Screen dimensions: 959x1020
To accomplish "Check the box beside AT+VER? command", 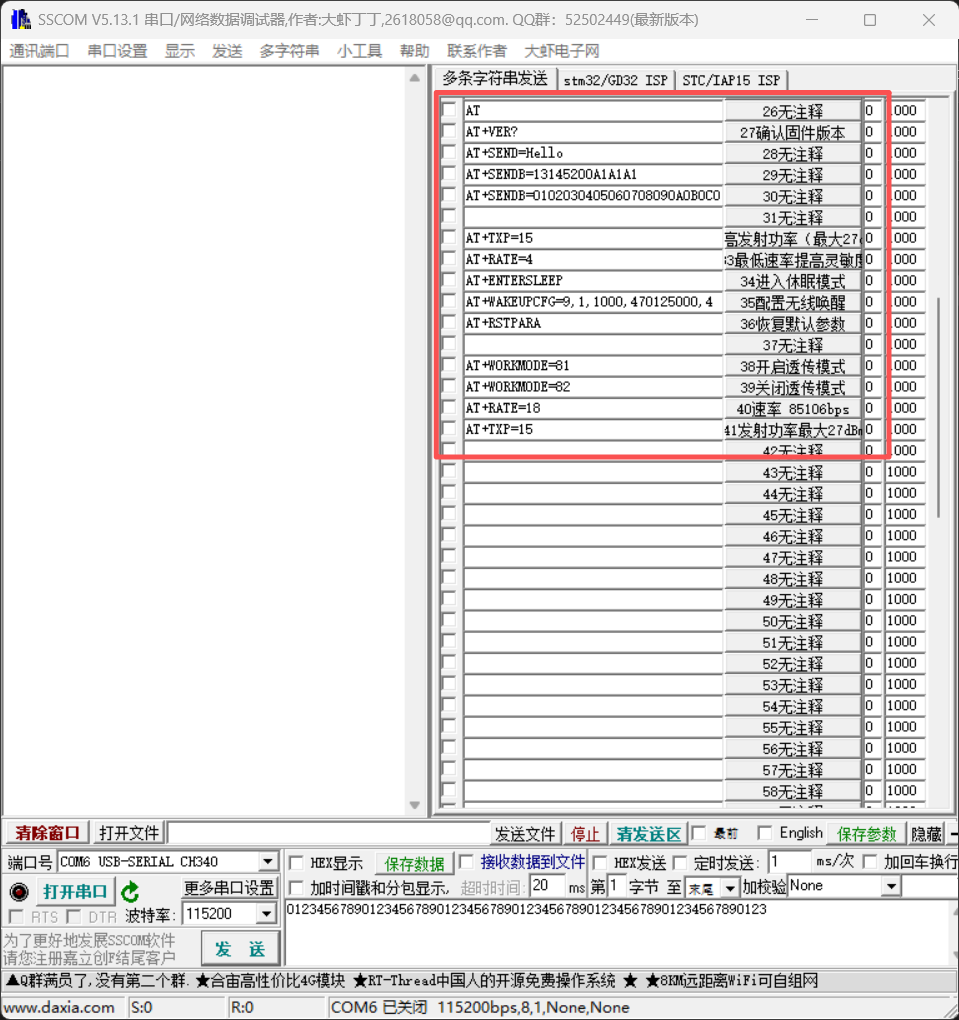I will (x=449, y=131).
